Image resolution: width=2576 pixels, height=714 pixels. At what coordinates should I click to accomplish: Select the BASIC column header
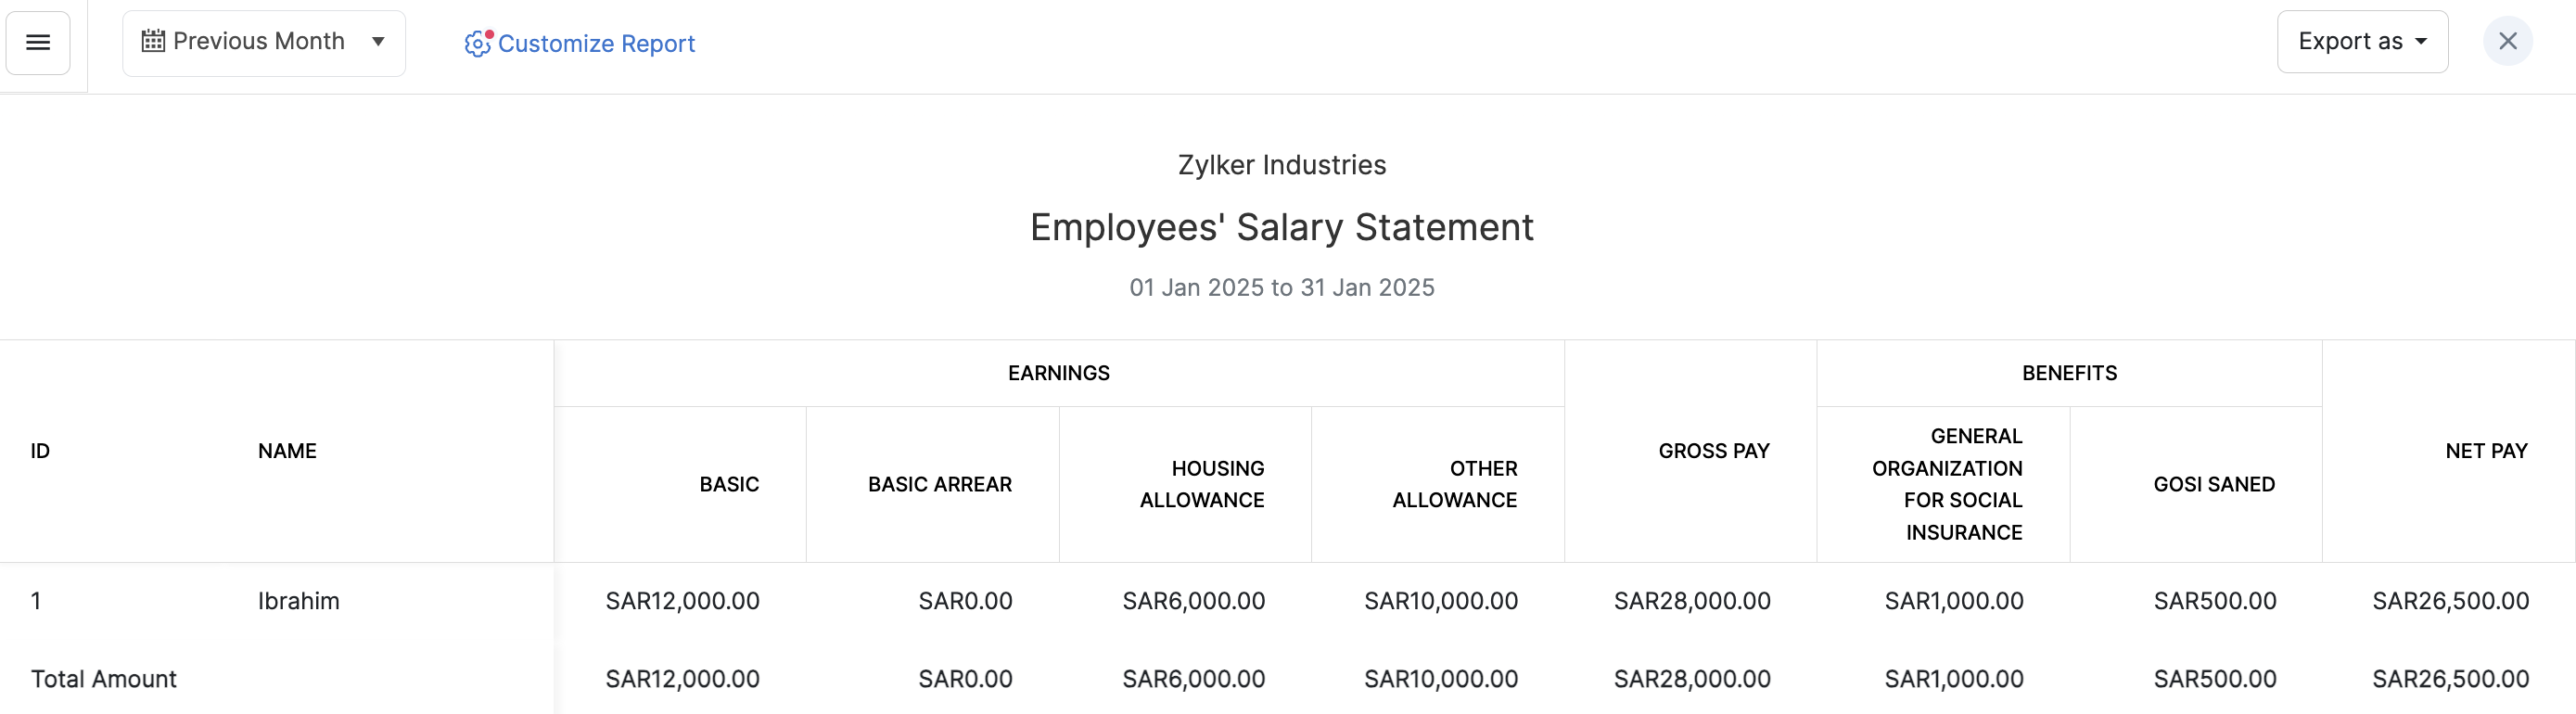pos(729,485)
